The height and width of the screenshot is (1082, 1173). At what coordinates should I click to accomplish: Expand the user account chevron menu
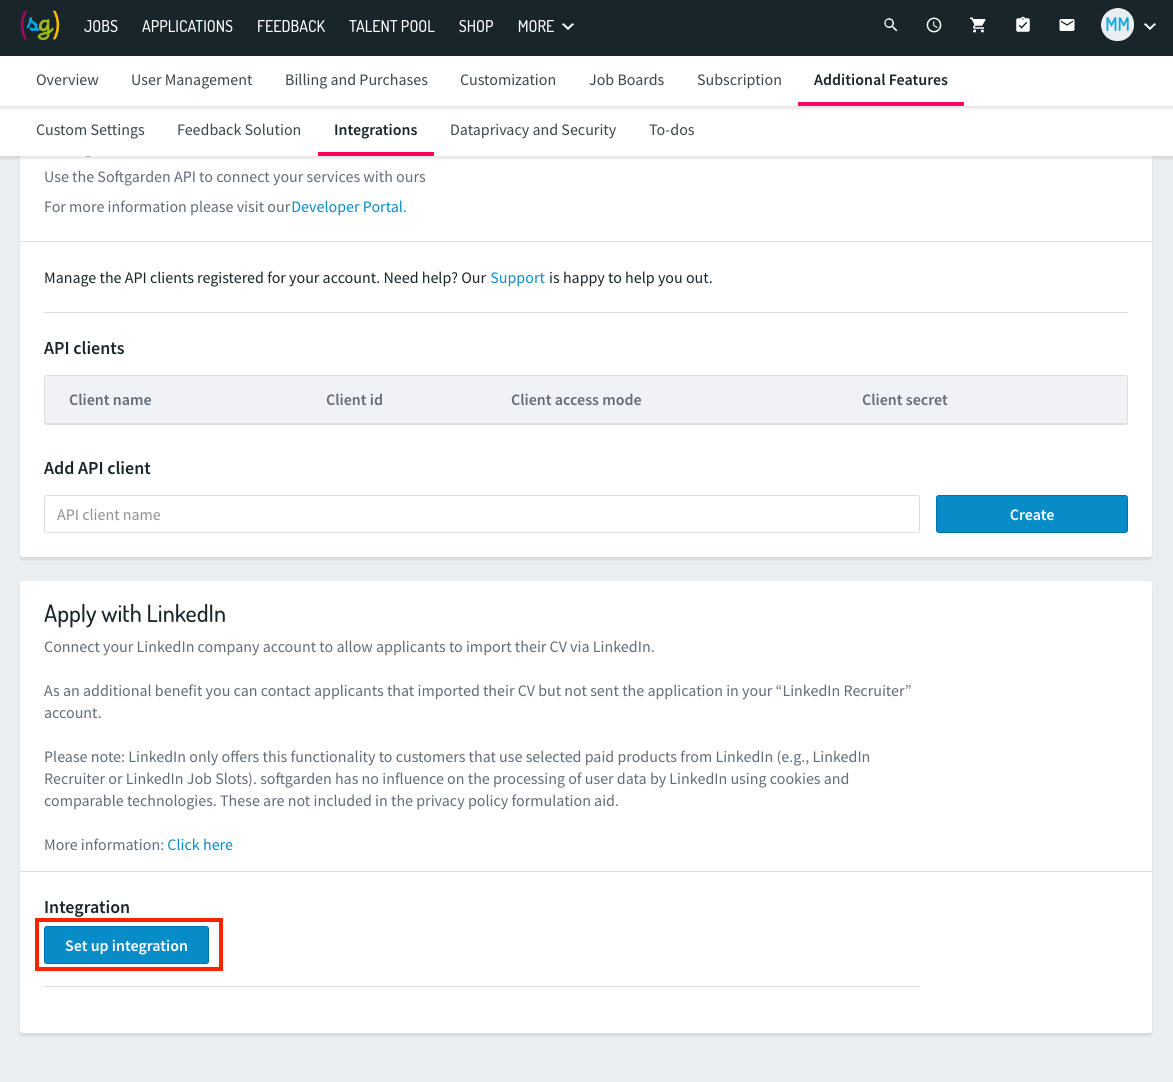[1150, 26]
